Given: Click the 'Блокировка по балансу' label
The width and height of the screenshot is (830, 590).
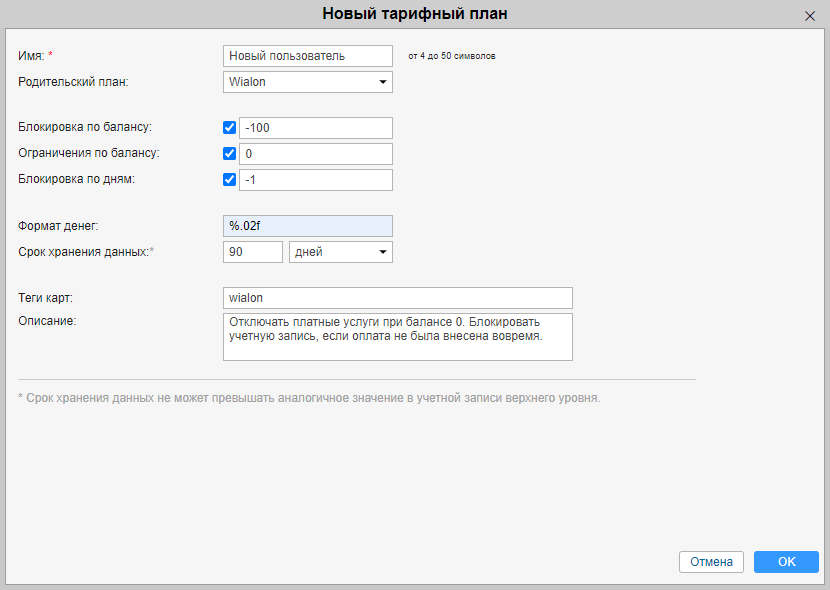Looking at the screenshot, I should [85, 127].
